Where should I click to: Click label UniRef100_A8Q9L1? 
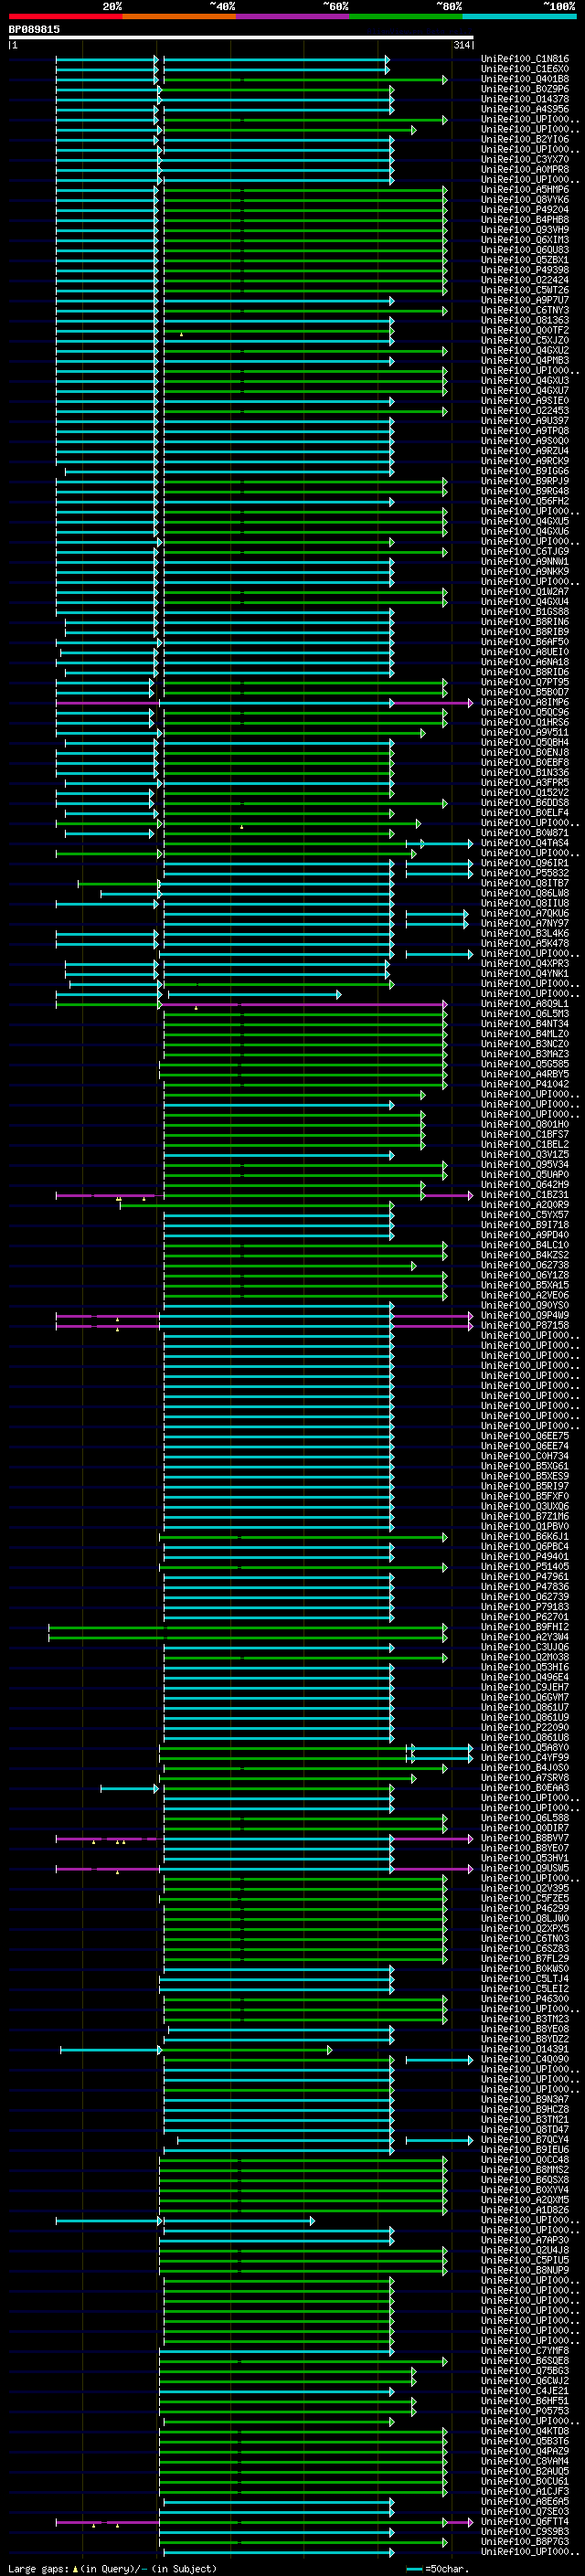click(x=524, y=1004)
